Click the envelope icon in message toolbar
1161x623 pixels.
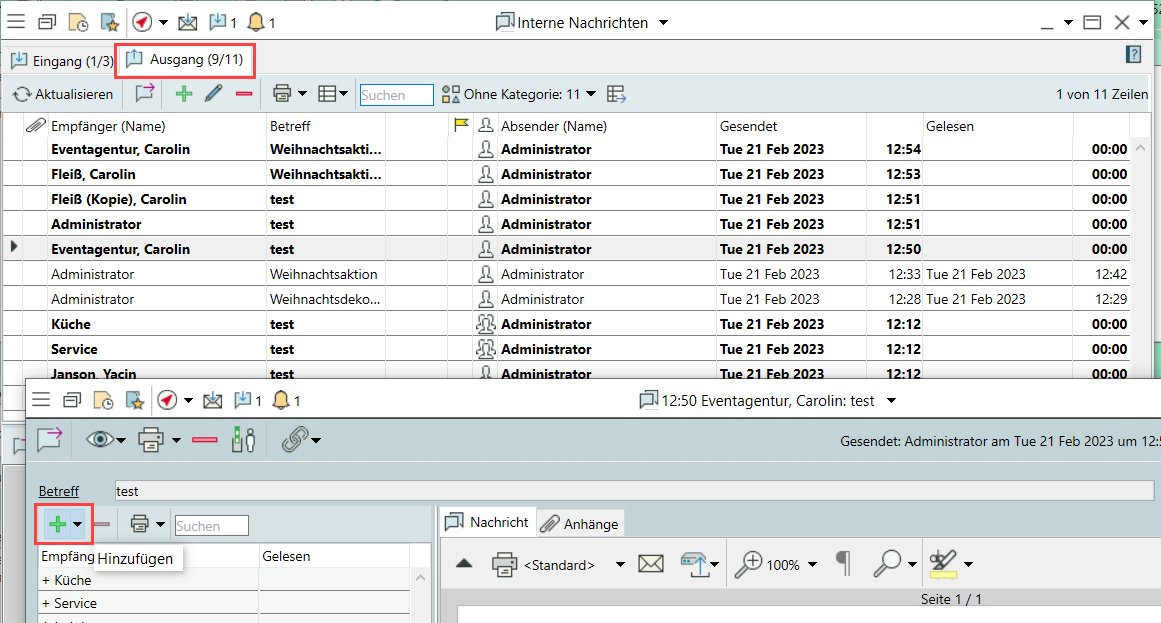[x=651, y=564]
